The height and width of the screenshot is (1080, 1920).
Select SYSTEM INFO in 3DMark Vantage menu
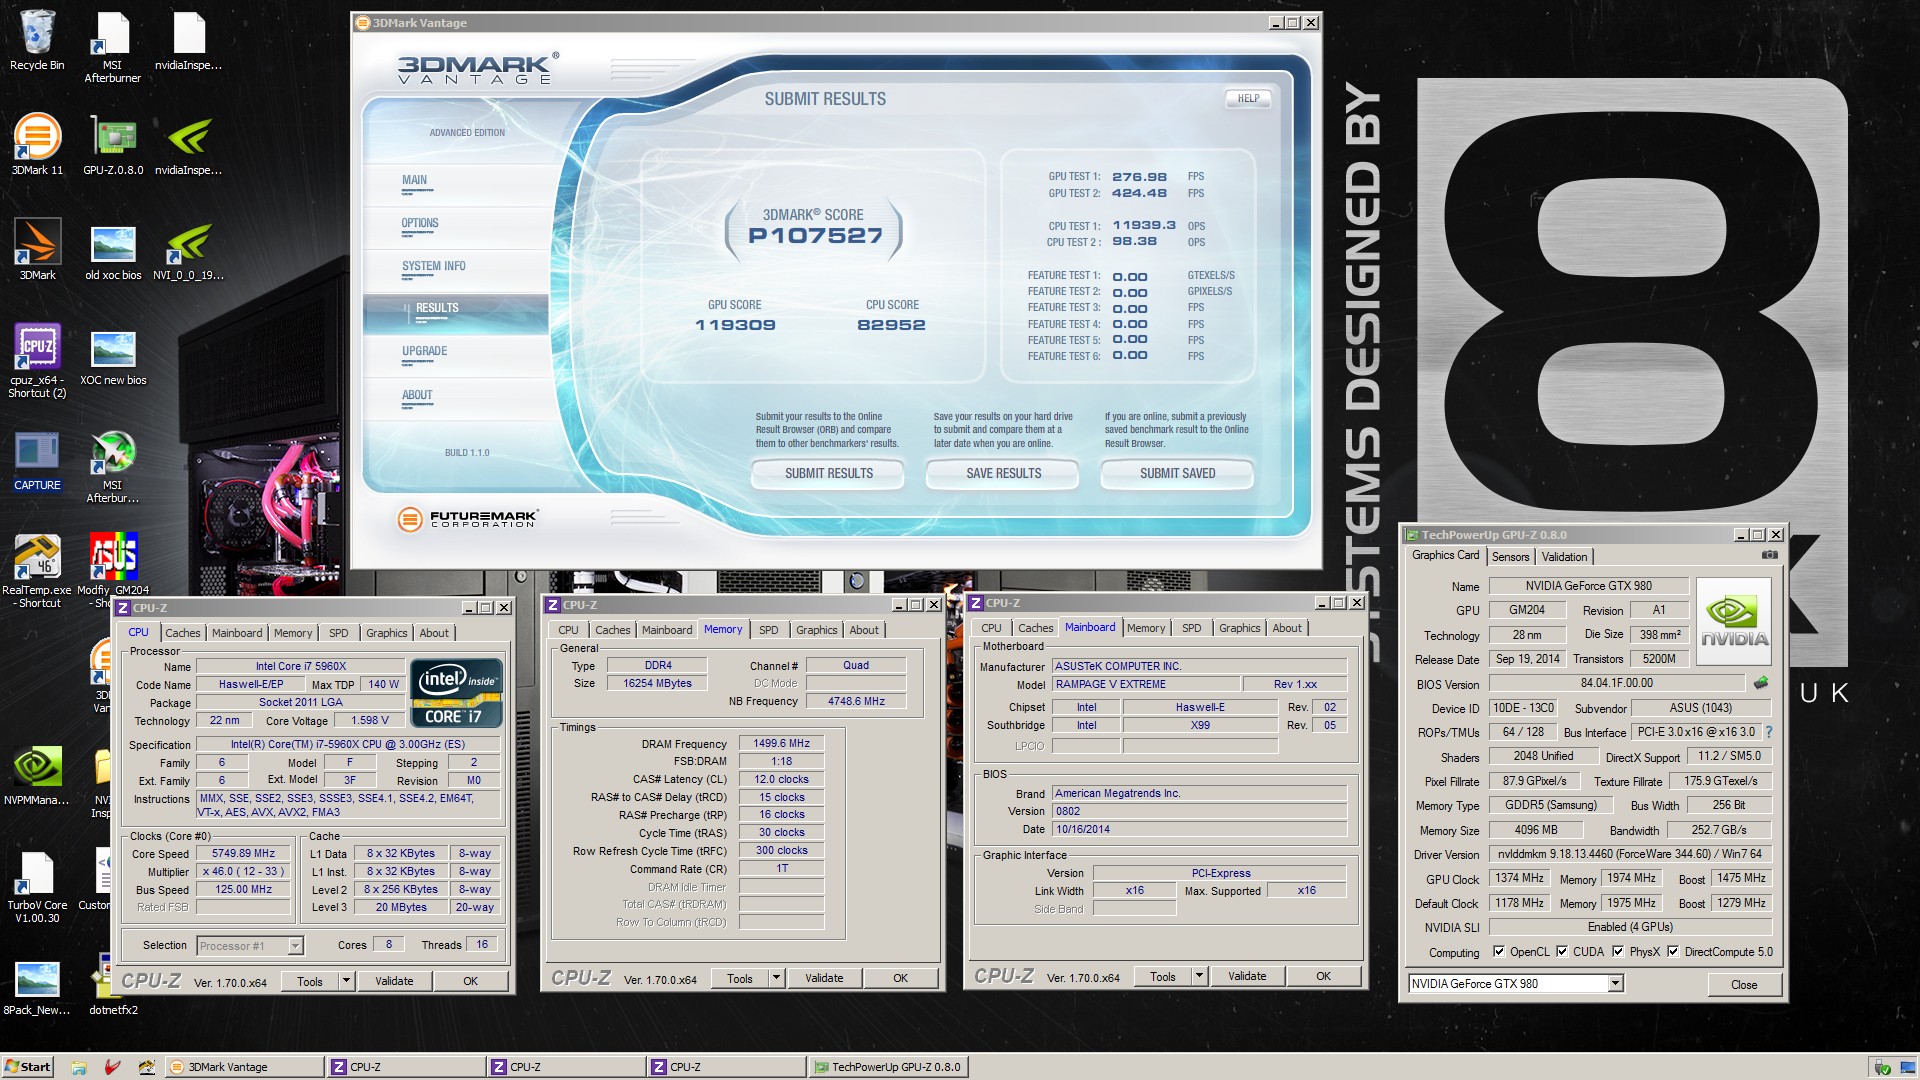(x=433, y=266)
